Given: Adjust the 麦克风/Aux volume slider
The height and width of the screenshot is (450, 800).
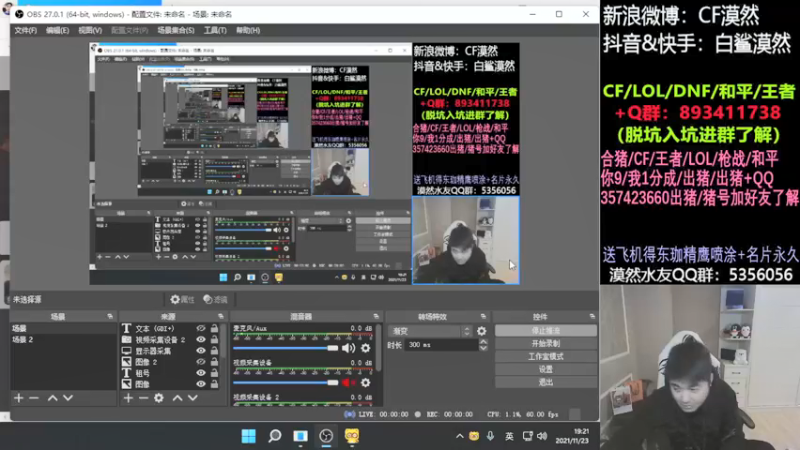Looking at the screenshot, I should click(x=285, y=348).
